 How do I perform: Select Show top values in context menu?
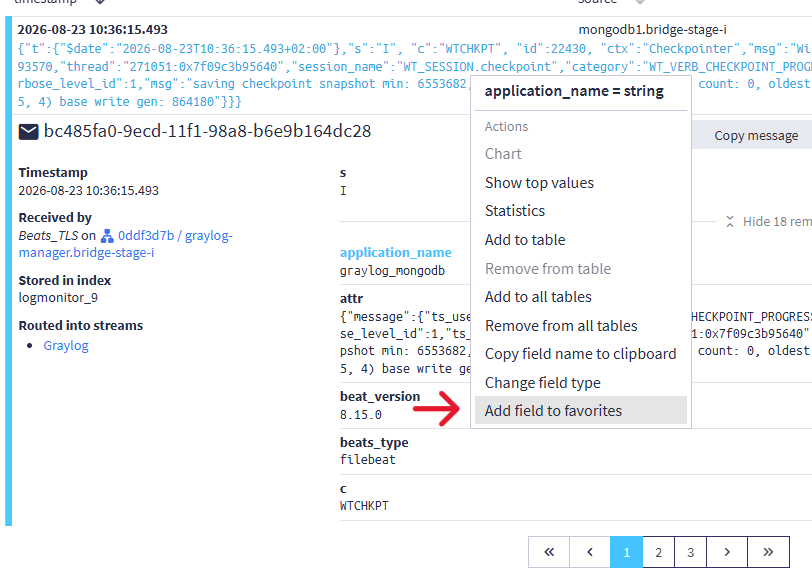(x=539, y=183)
